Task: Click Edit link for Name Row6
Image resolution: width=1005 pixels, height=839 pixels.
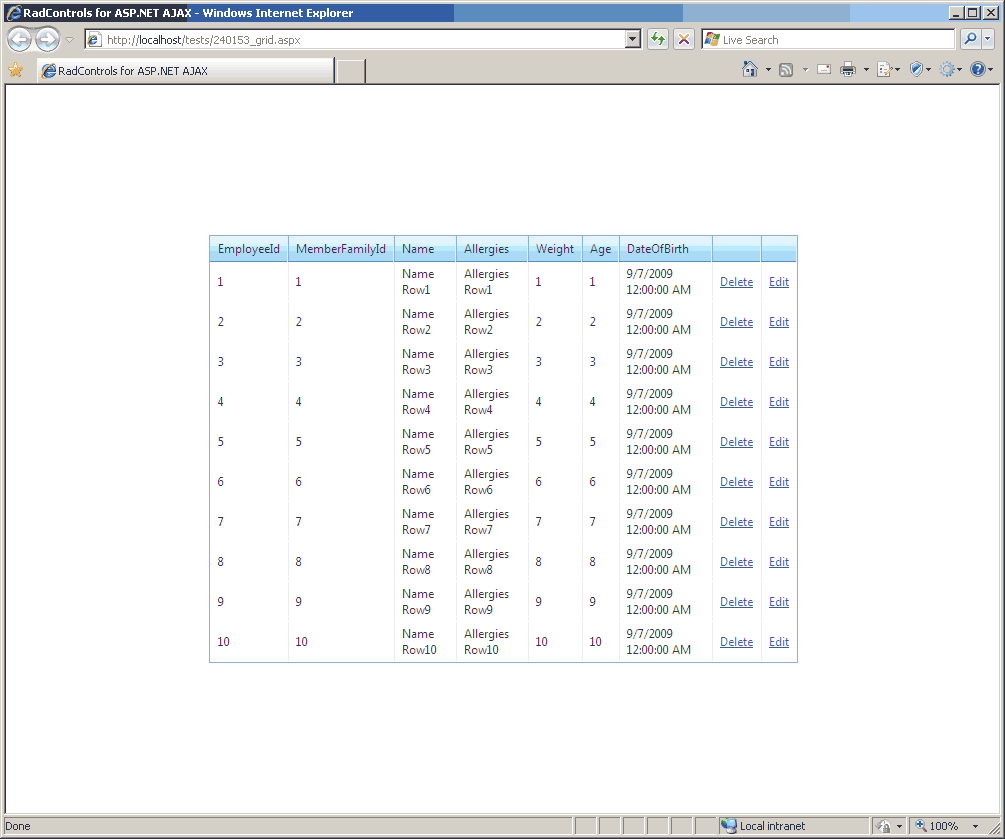Action: click(x=779, y=482)
